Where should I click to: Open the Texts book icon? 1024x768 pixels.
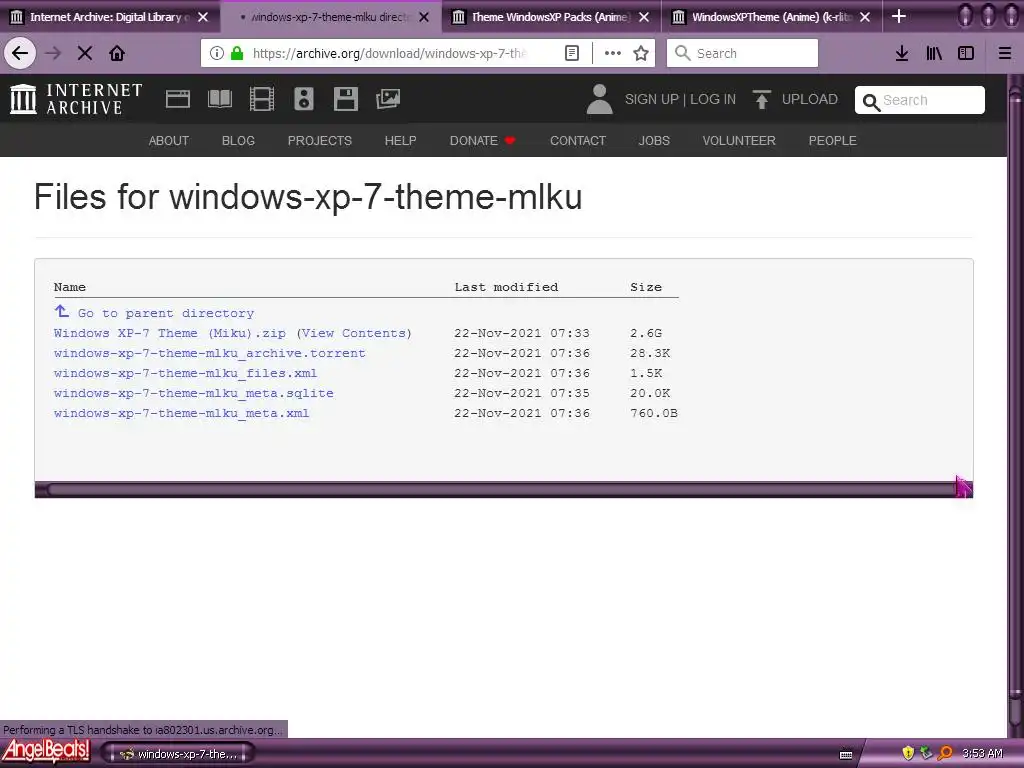(219, 99)
